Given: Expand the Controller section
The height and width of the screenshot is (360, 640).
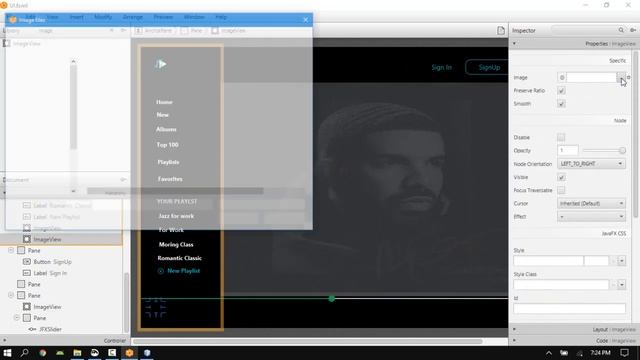Looking at the screenshot, I should [x=64, y=340].
